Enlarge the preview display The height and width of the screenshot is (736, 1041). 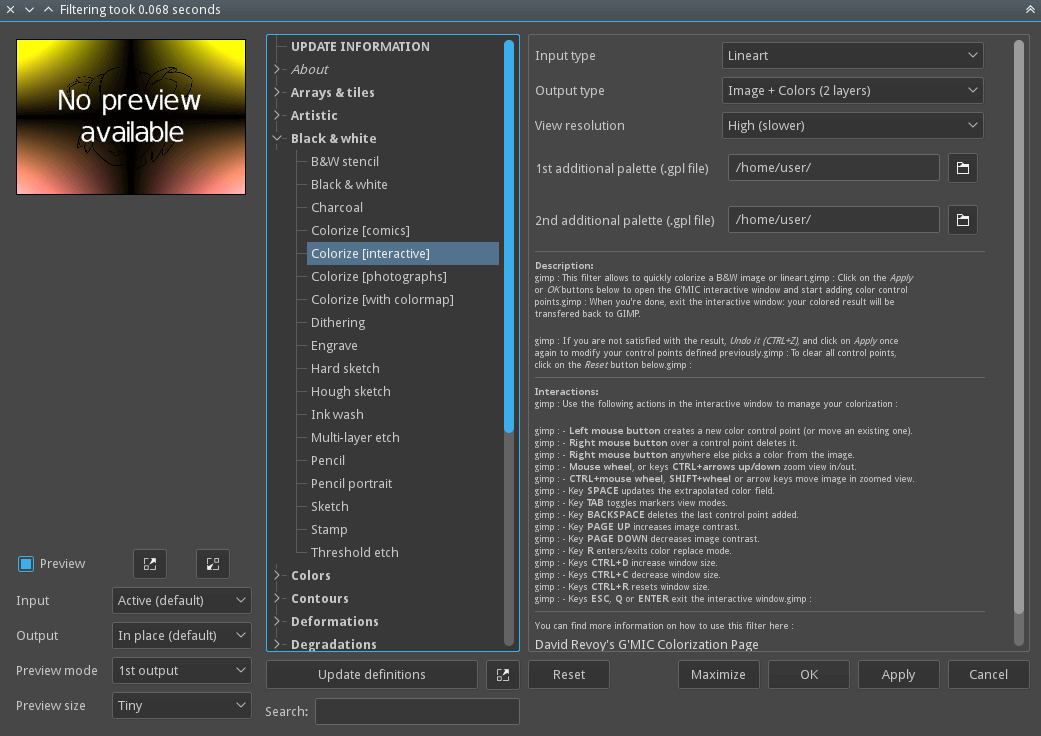click(148, 564)
